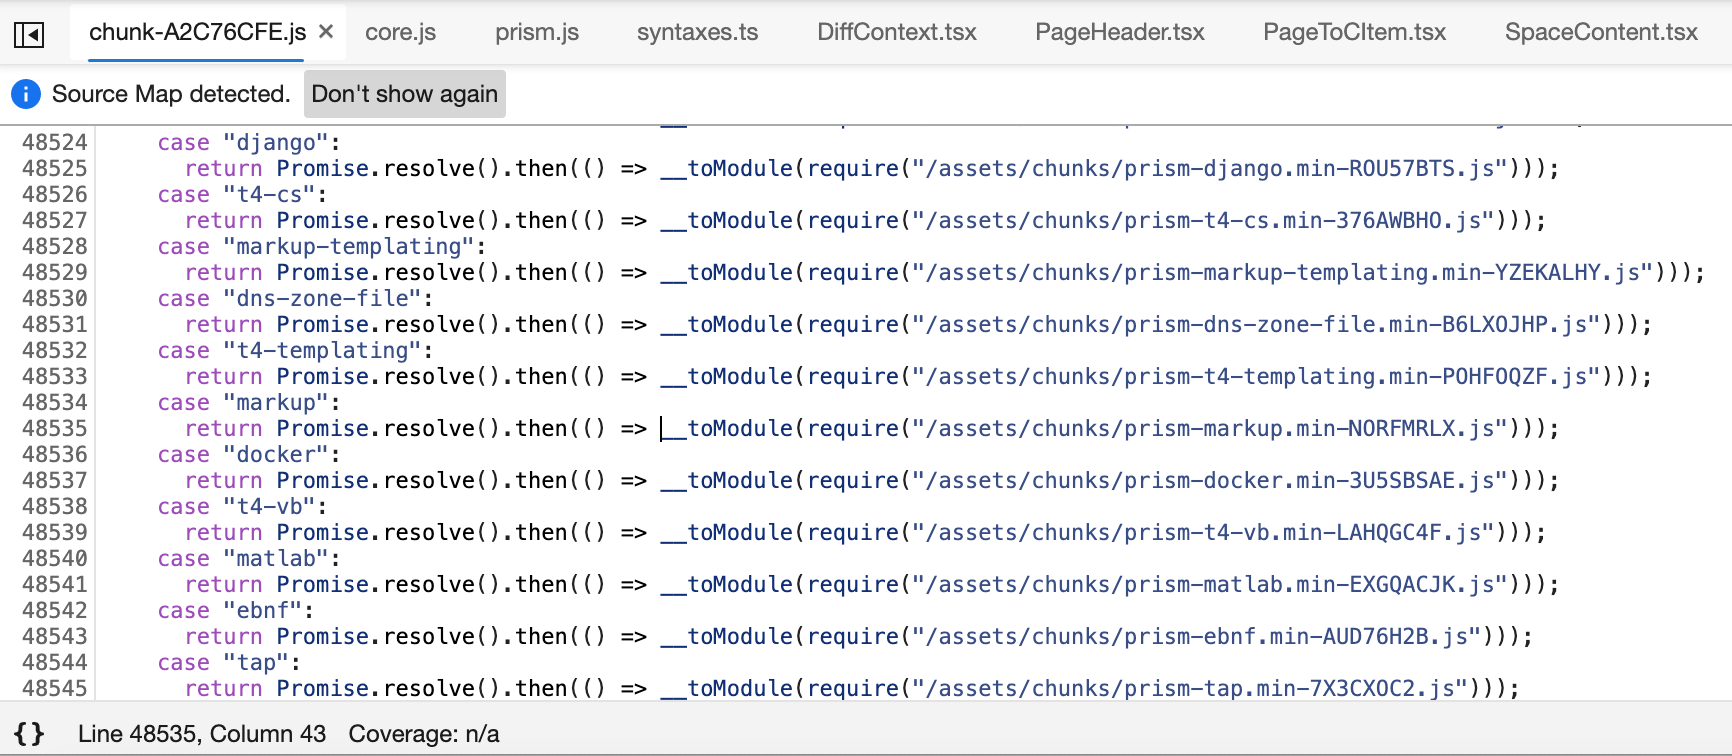
Task: Select the syntaxes.ts tab
Action: pos(697,32)
